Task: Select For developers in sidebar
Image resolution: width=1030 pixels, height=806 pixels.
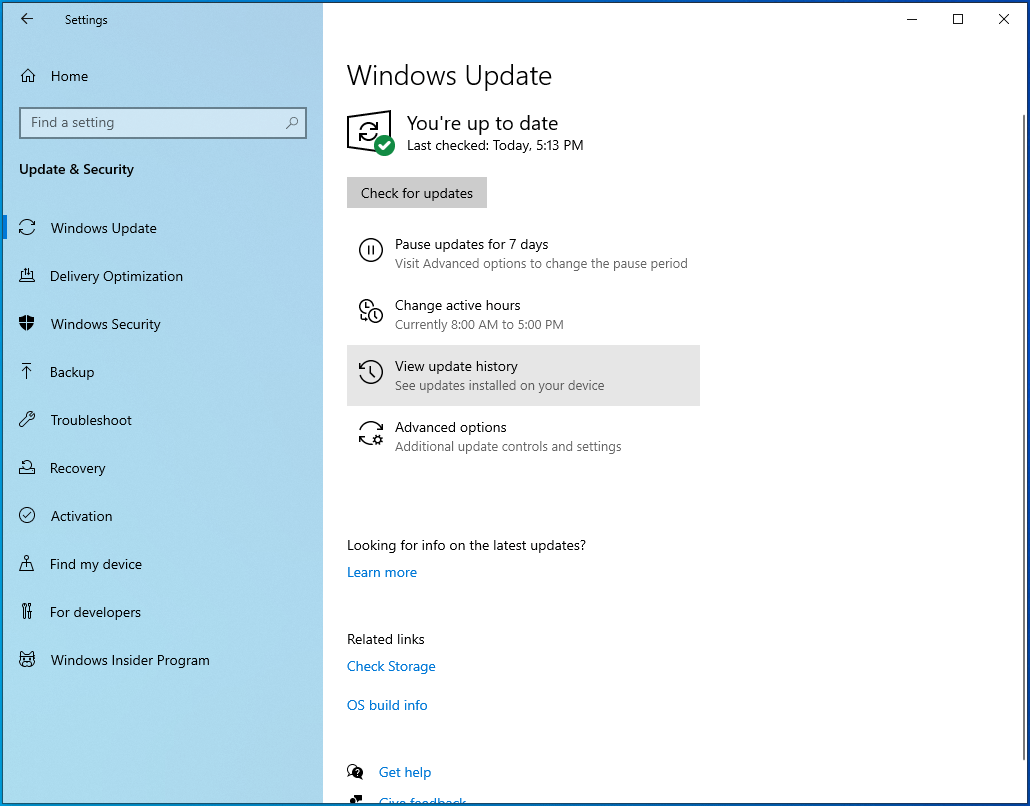Action: (95, 612)
